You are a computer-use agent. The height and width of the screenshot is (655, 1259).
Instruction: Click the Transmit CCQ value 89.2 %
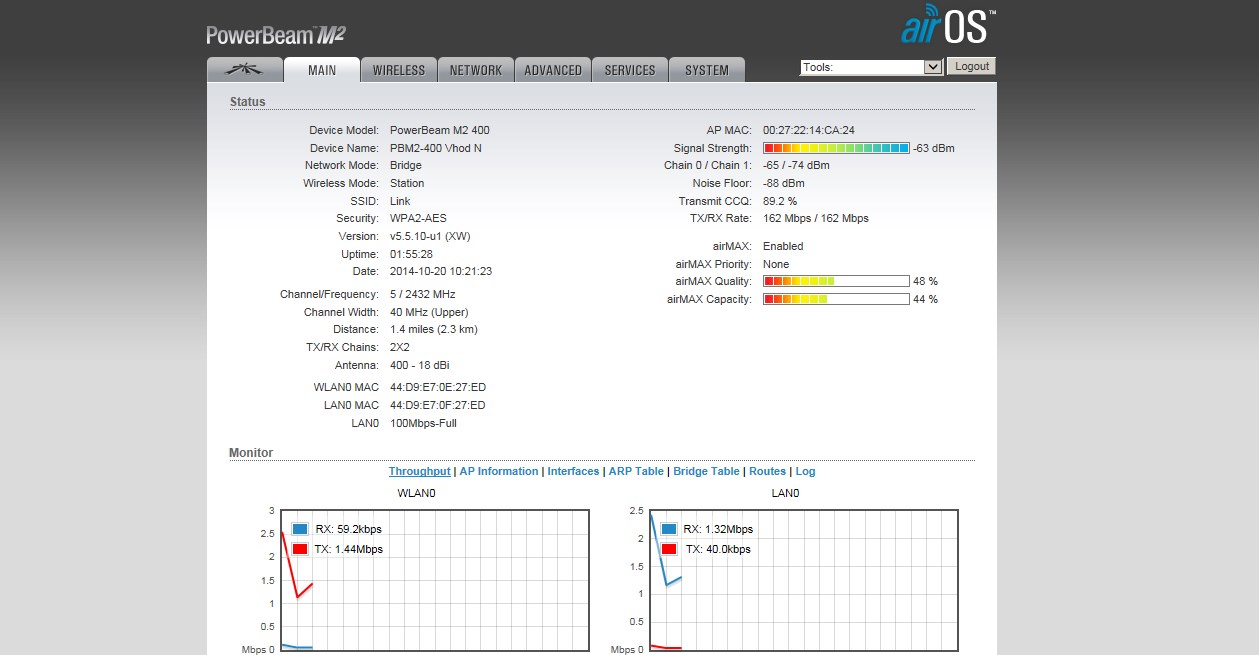pos(780,201)
